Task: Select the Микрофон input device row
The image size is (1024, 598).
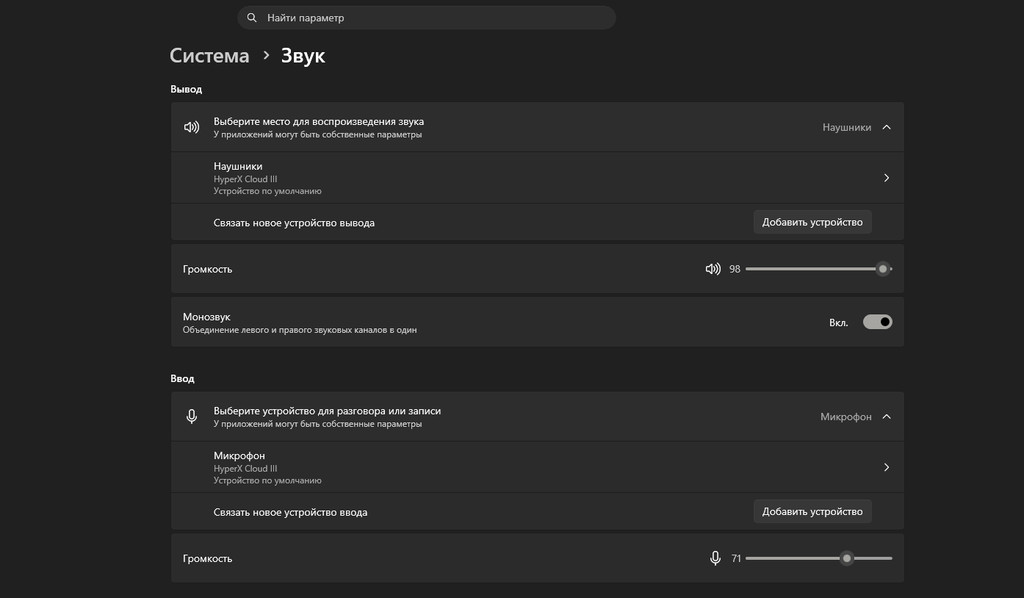Action: pyautogui.click(x=537, y=467)
